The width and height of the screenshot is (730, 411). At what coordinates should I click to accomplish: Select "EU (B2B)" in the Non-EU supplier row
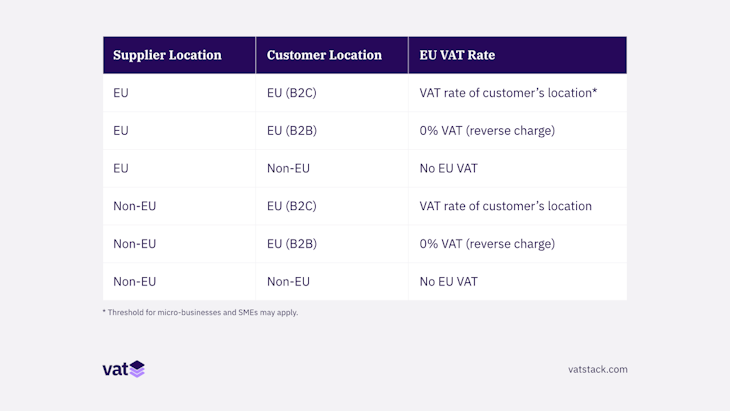coord(291,244)
